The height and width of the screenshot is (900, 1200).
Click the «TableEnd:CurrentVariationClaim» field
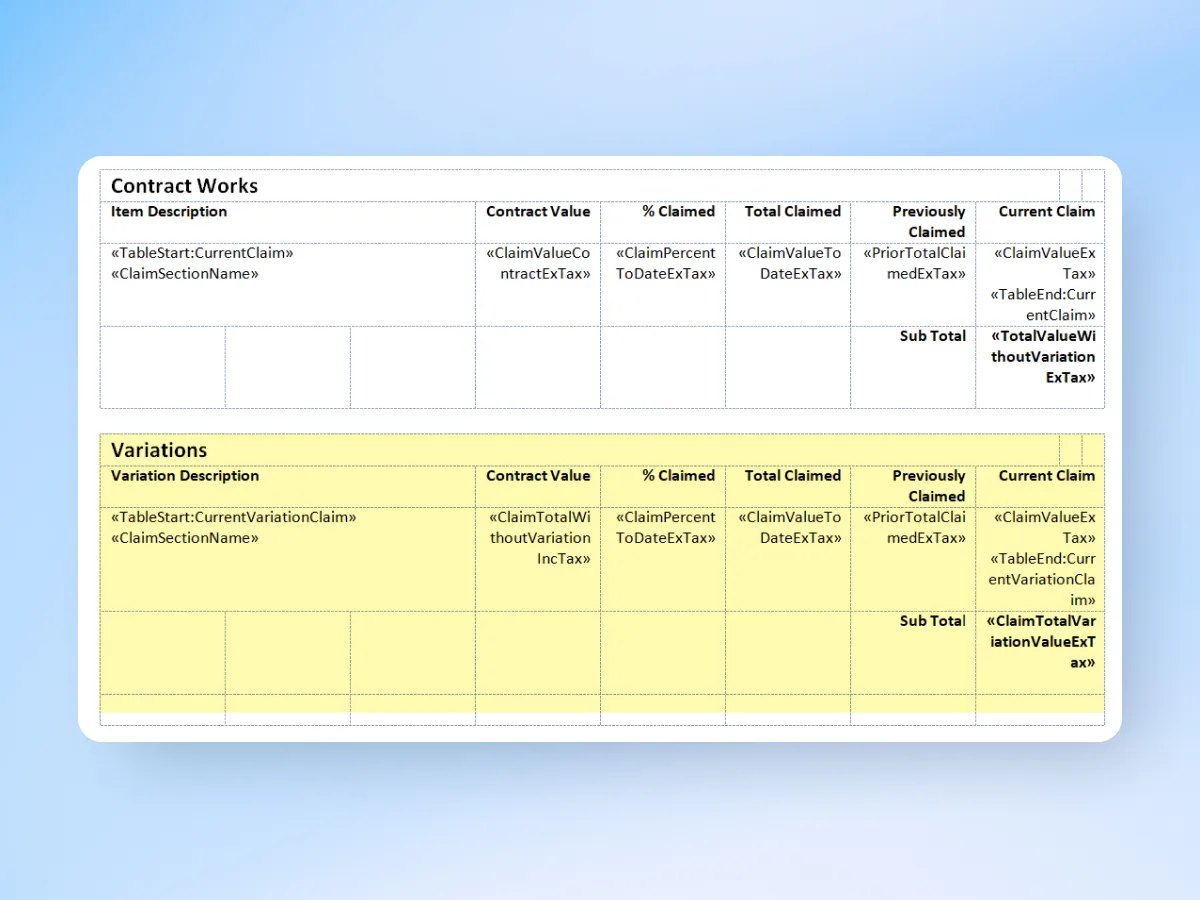click(1043, 579)
